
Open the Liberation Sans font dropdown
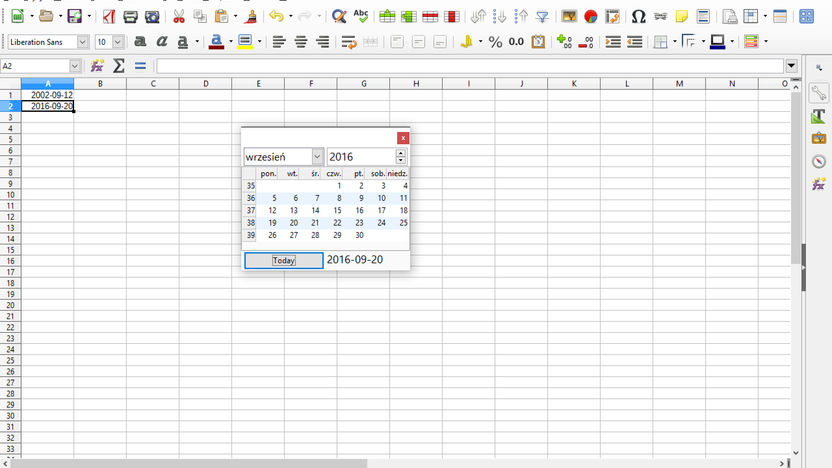tap(82, 41)
